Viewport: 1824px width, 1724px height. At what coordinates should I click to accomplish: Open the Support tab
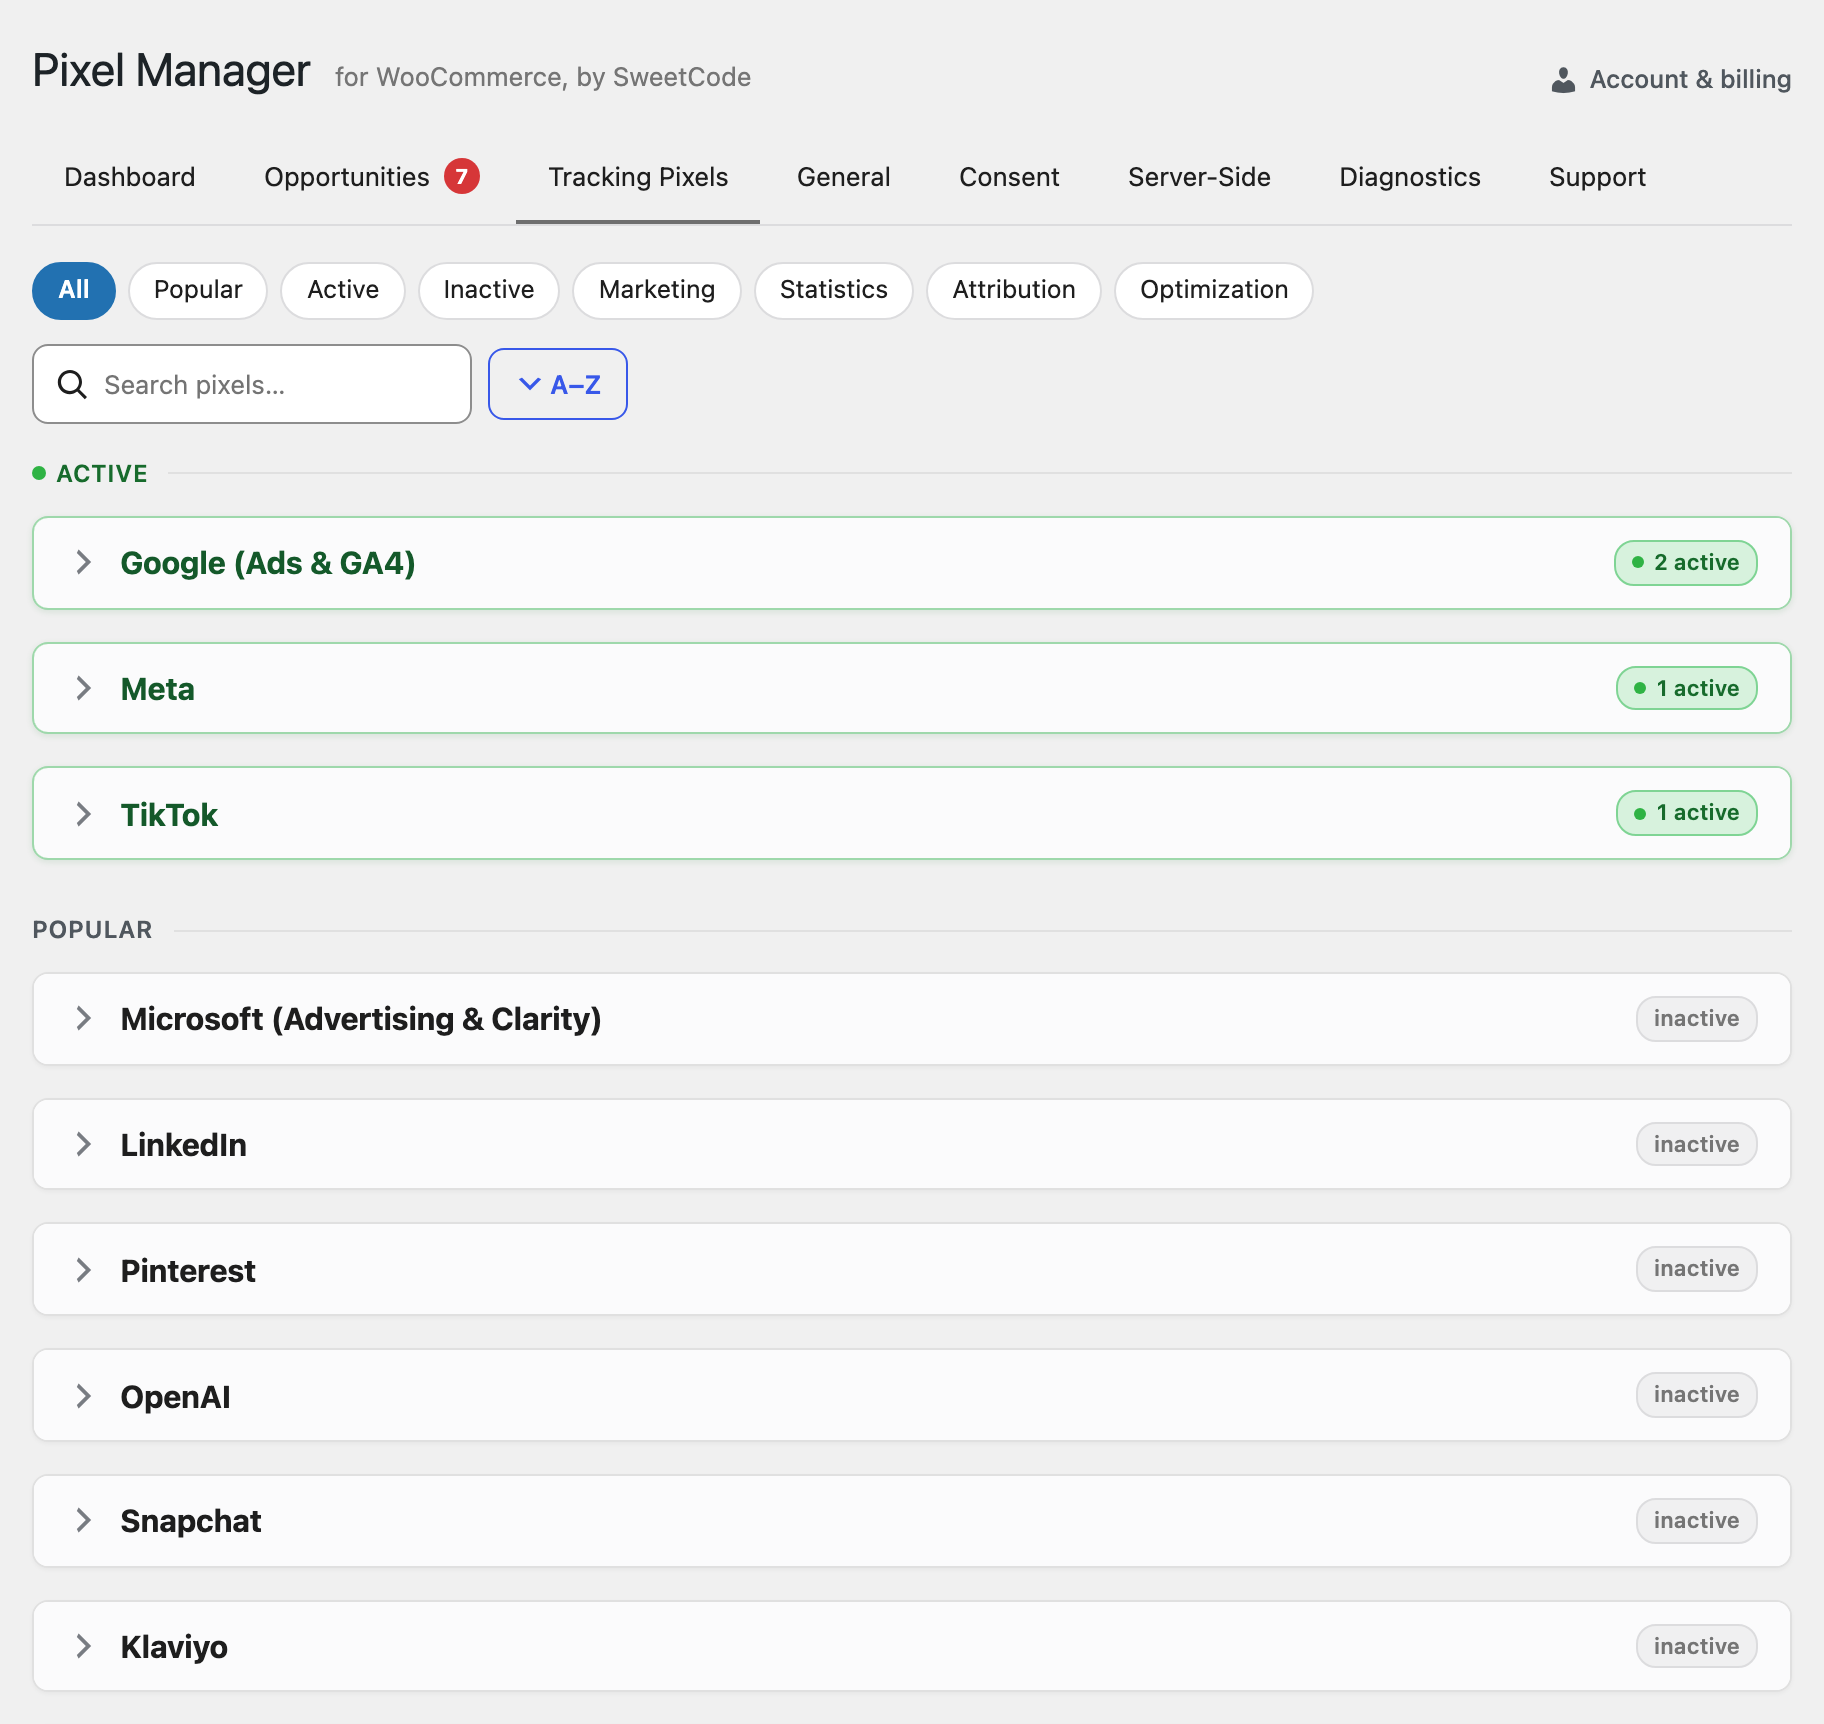click(1597, 177)
